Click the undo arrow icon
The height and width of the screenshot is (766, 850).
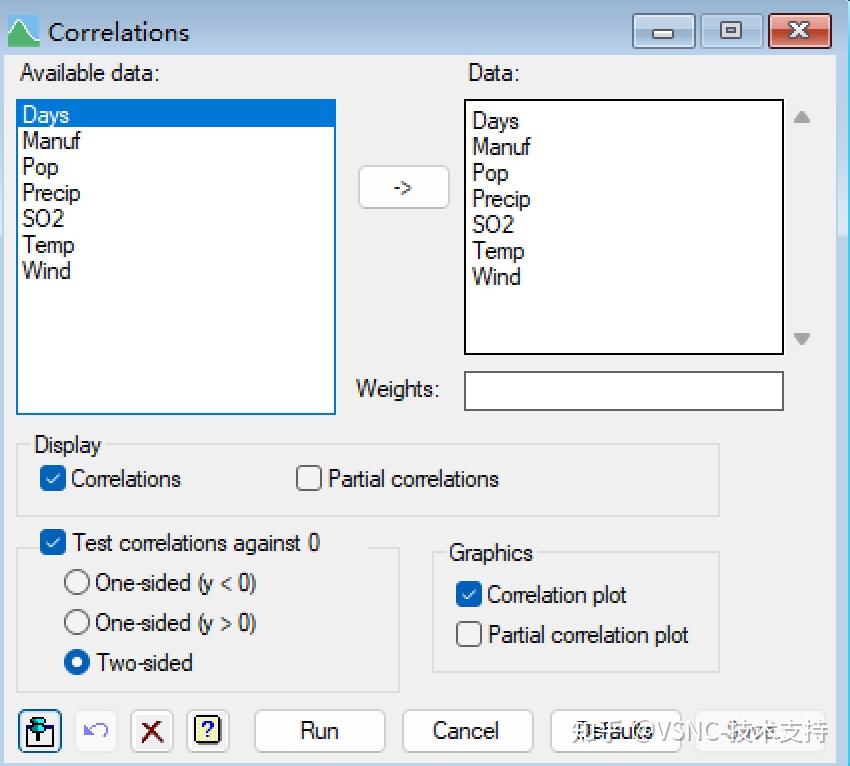(x=95, y=731)
